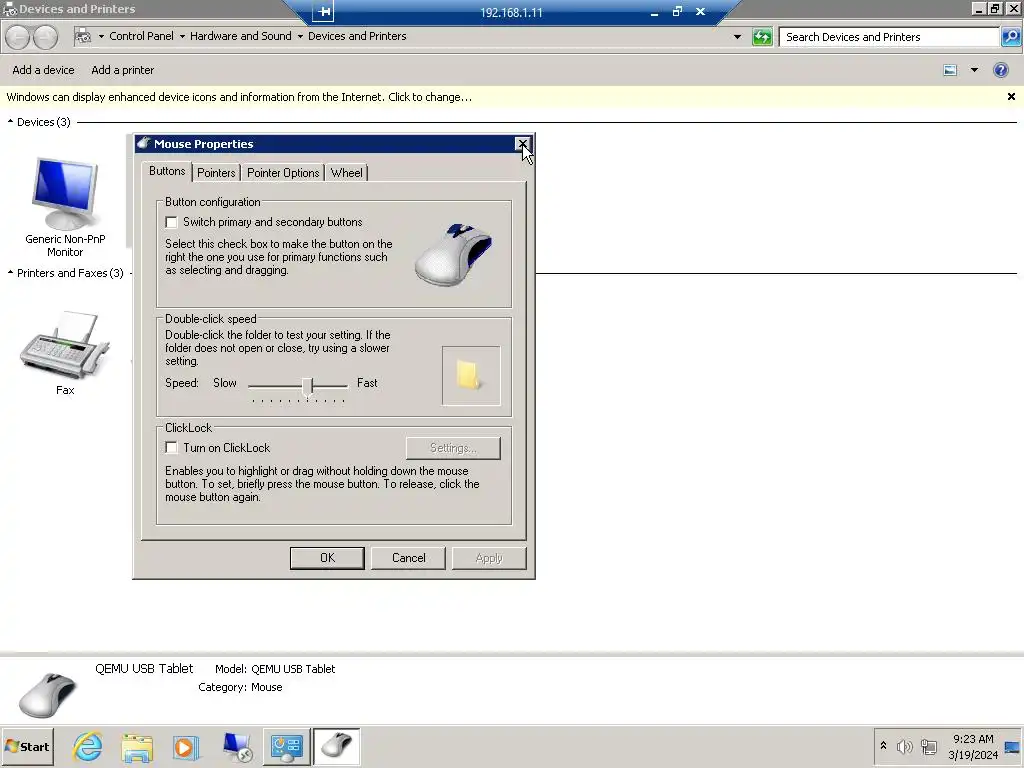Click the Forward navigation arrow
Viewport: 1024px width, 768px height.
tap(45, 37)
